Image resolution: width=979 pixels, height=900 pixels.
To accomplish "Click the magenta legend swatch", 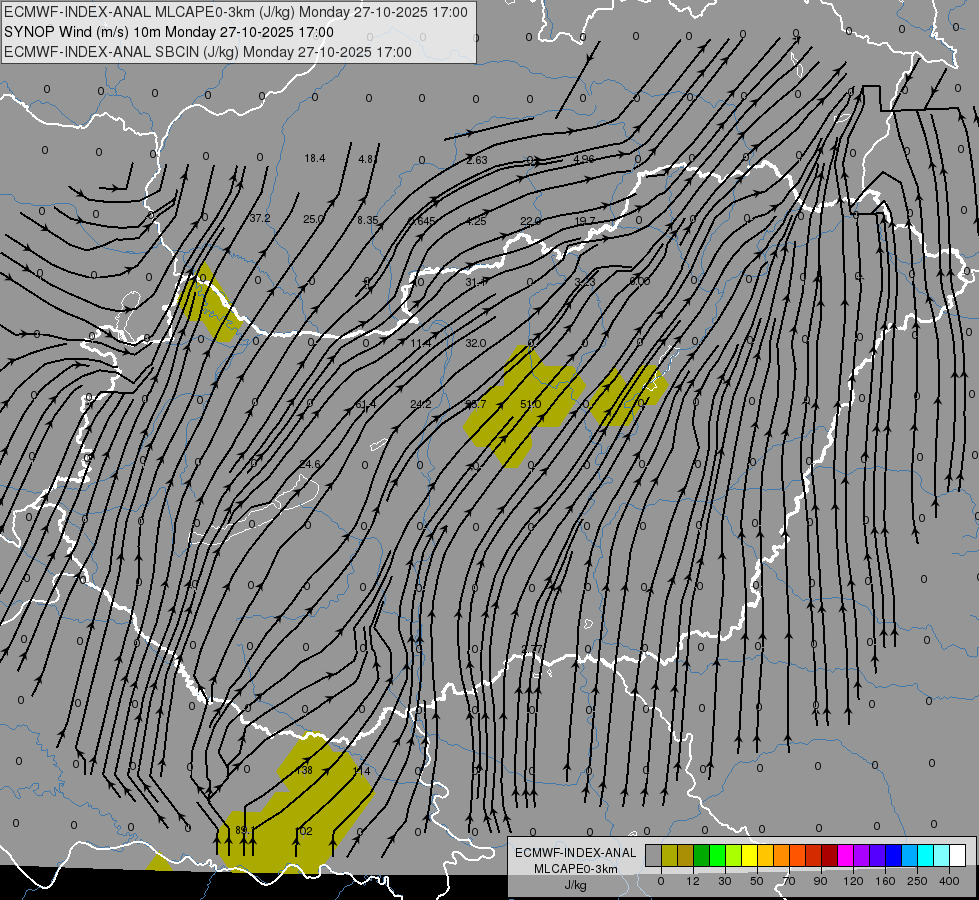I will [x=845, y=856].
